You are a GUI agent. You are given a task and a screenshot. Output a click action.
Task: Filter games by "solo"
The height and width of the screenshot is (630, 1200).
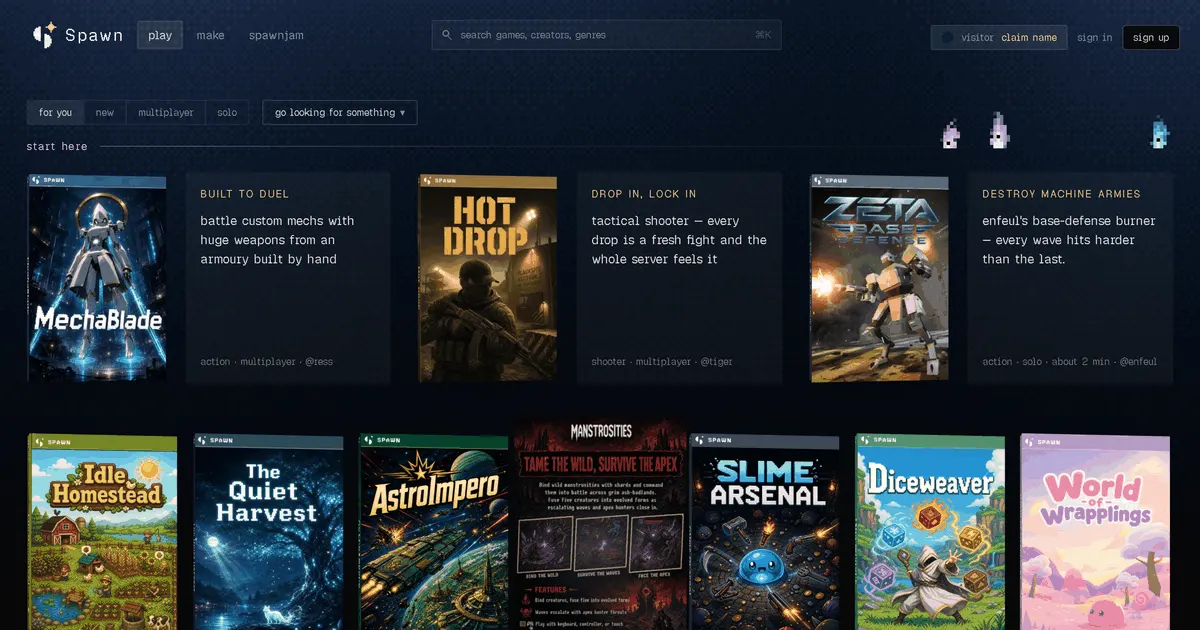coord(228,113)
